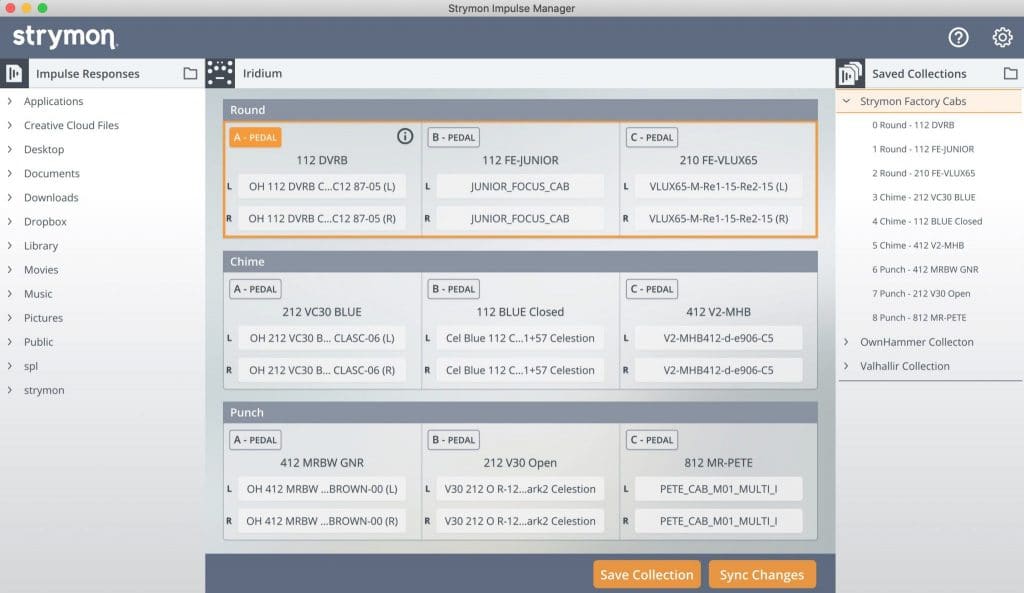Select Chime slot B - PEDAL toggle
The height and width of the screenshot is (593, 1024).
[453, 289]
